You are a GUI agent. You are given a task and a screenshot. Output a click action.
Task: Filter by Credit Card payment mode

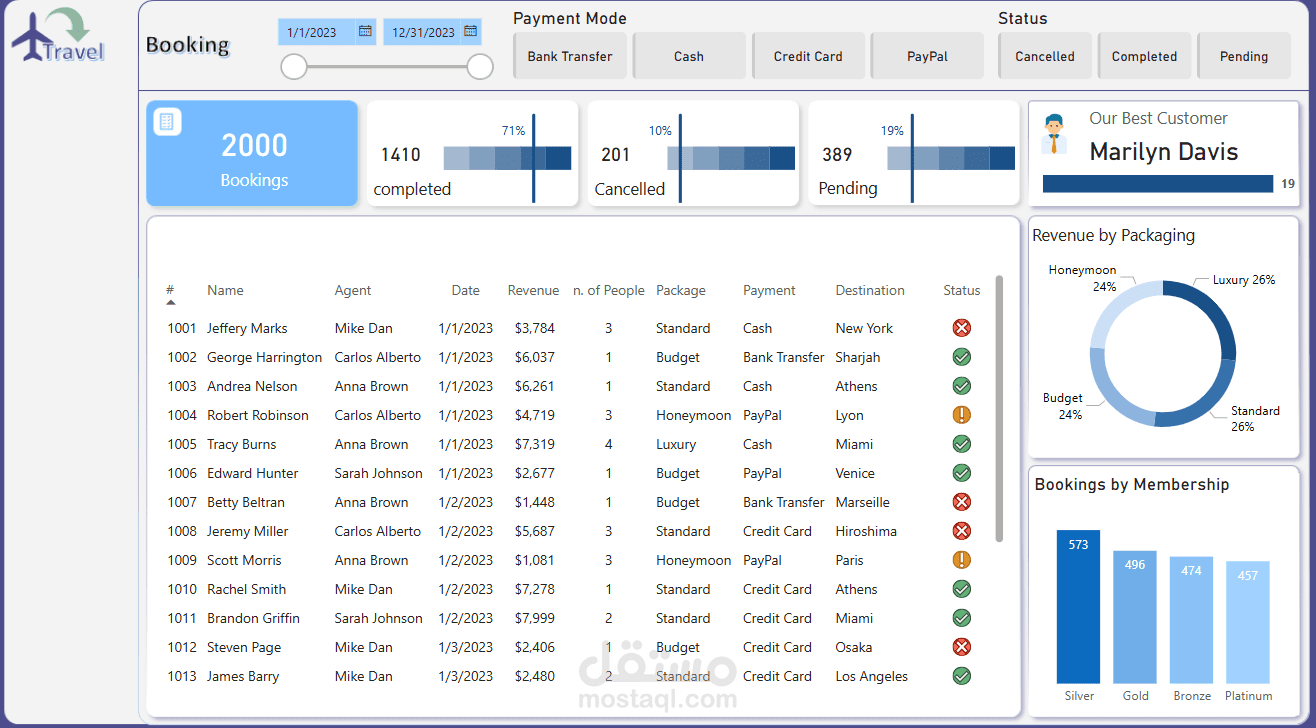pos(808,56)
